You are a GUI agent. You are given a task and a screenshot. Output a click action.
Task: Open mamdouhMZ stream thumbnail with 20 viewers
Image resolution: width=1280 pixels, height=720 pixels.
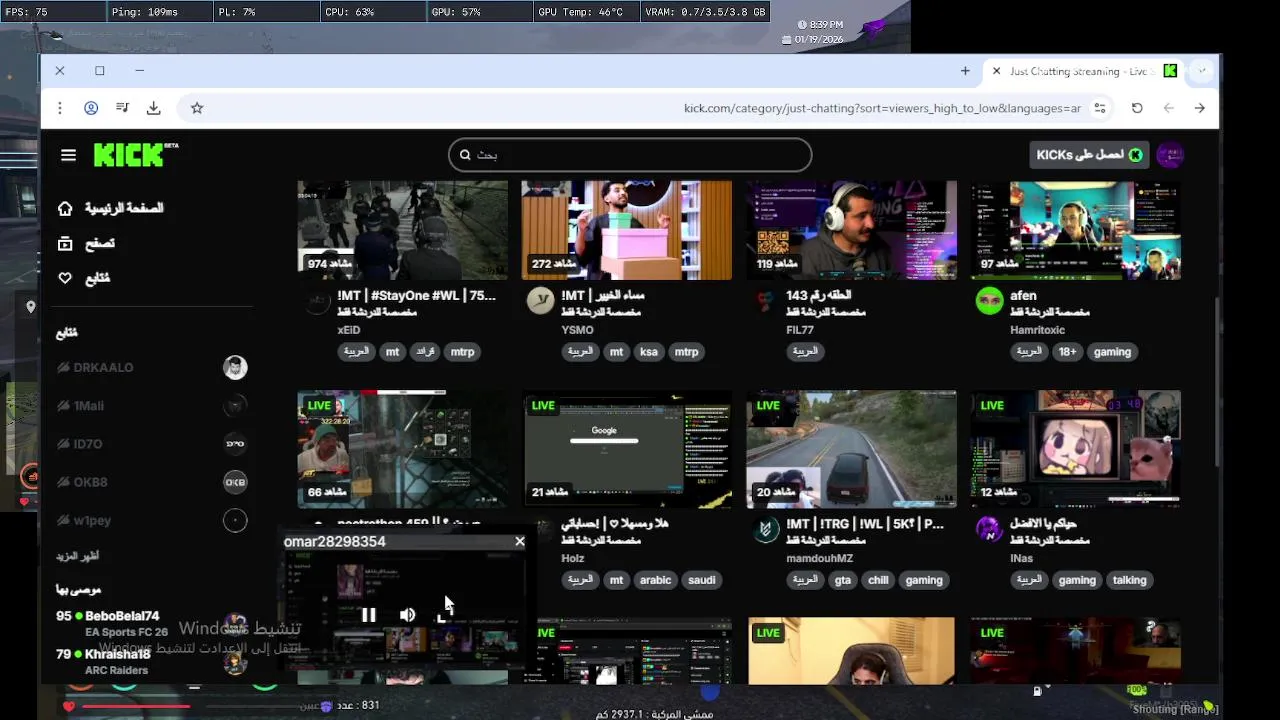tap(851, 449)
